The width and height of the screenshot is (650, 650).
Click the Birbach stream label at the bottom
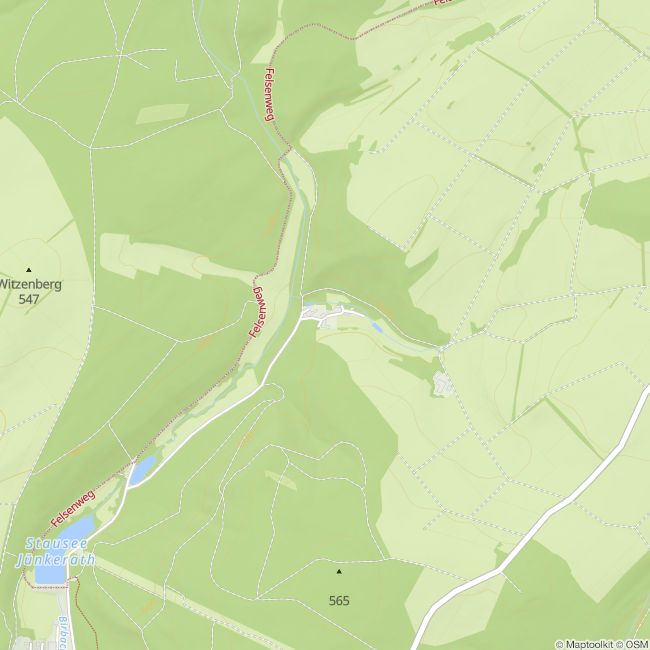(x=62, y=633)
